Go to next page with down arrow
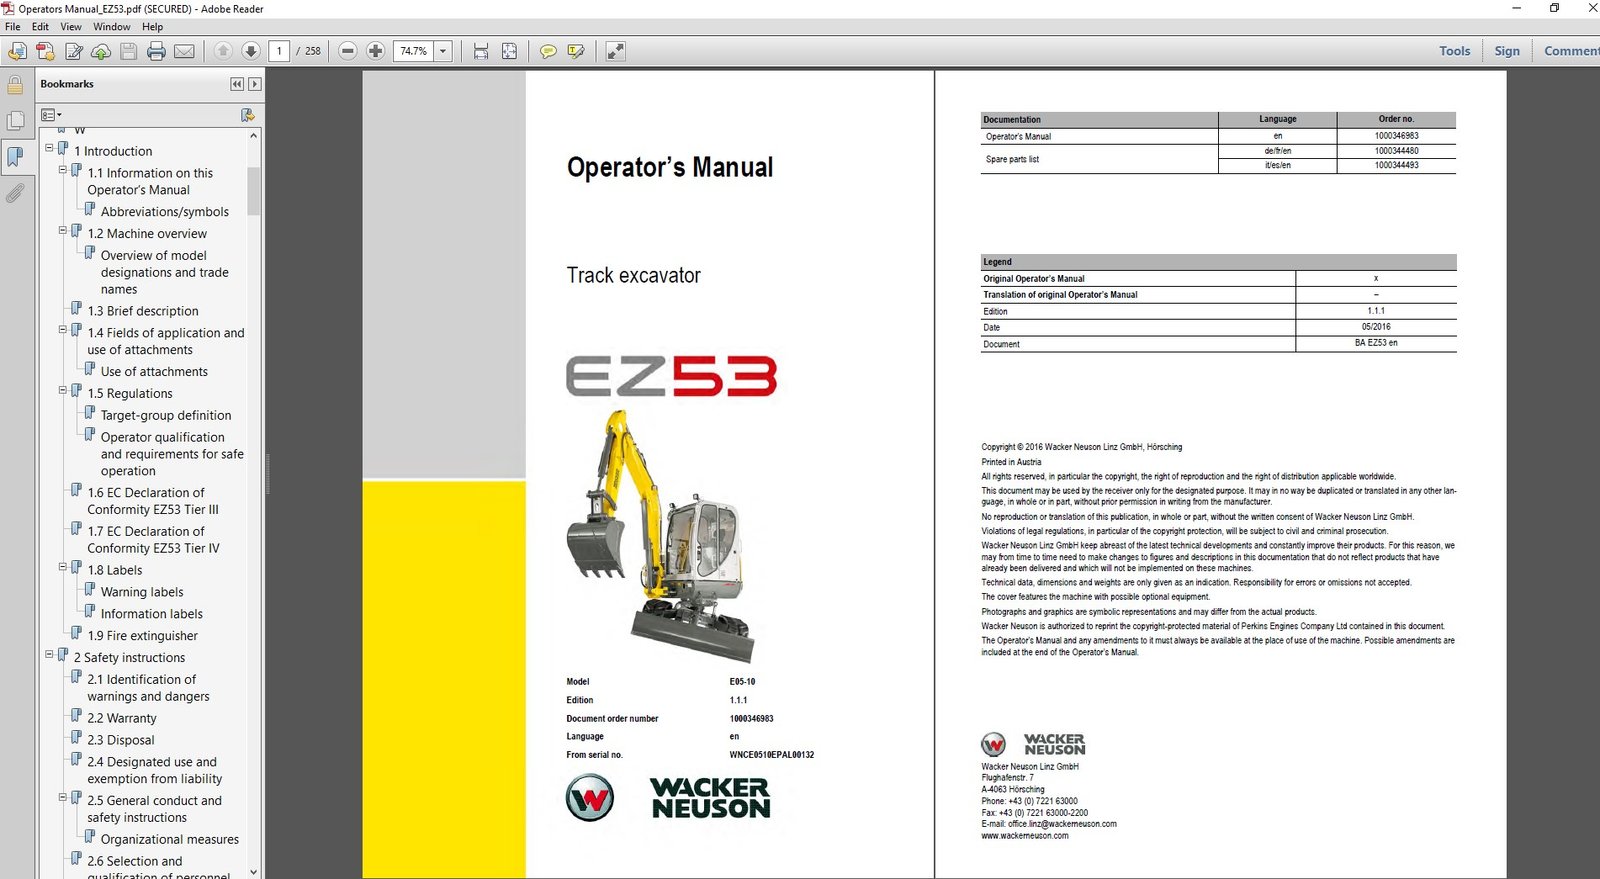Image resolution: width=1600 pixels, height=879 pixels. coord(251,51)
